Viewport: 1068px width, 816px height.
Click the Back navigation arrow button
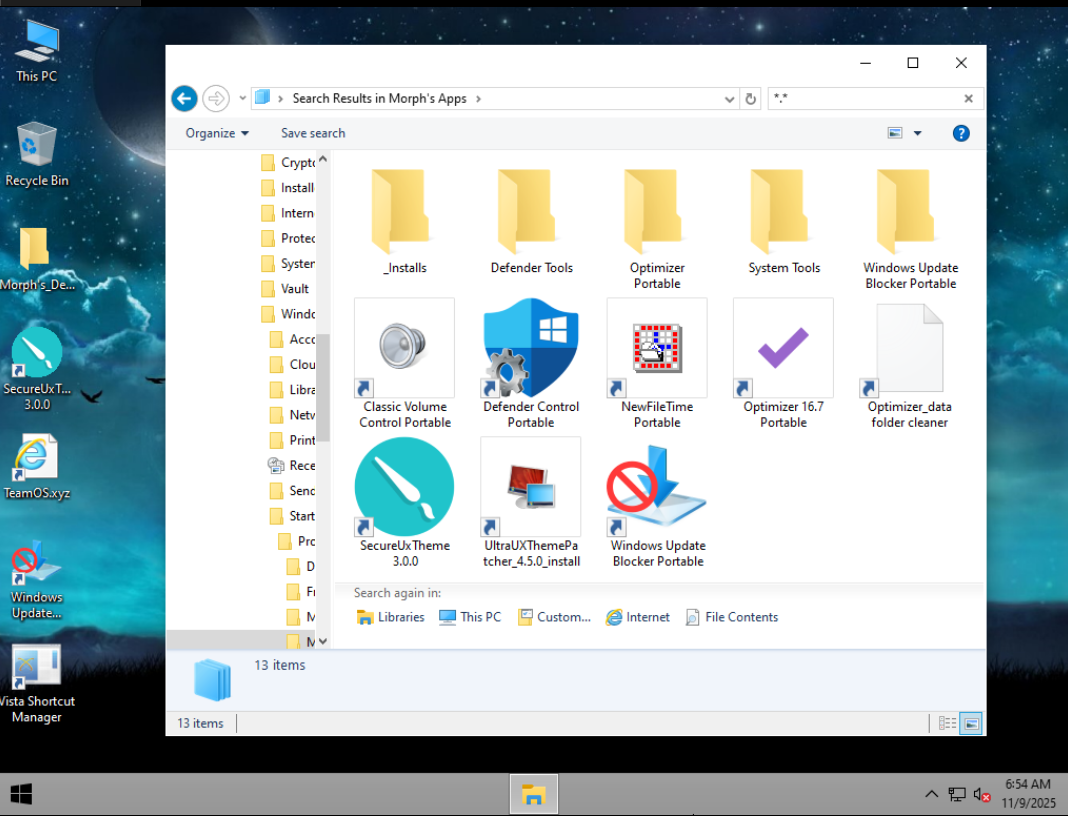(184, 98)
